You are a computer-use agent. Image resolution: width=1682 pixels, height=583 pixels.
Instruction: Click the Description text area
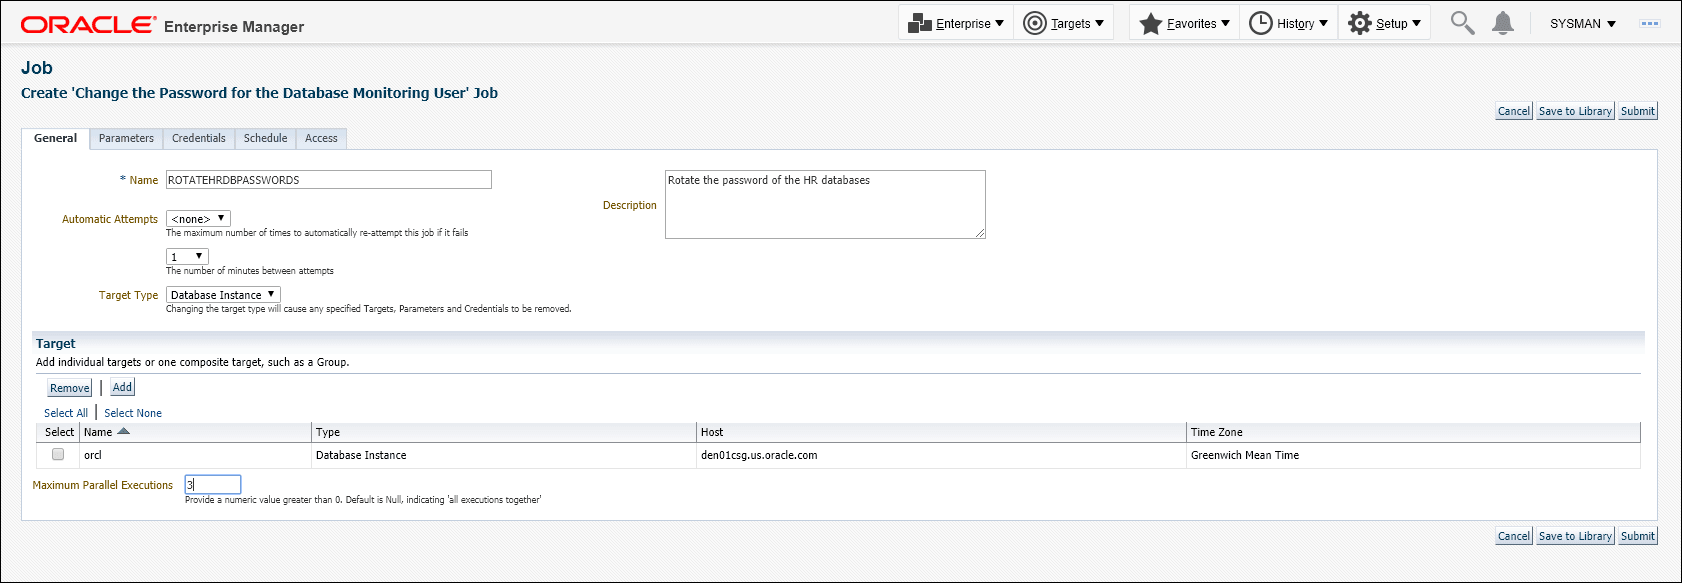click(x=825, y=204)
